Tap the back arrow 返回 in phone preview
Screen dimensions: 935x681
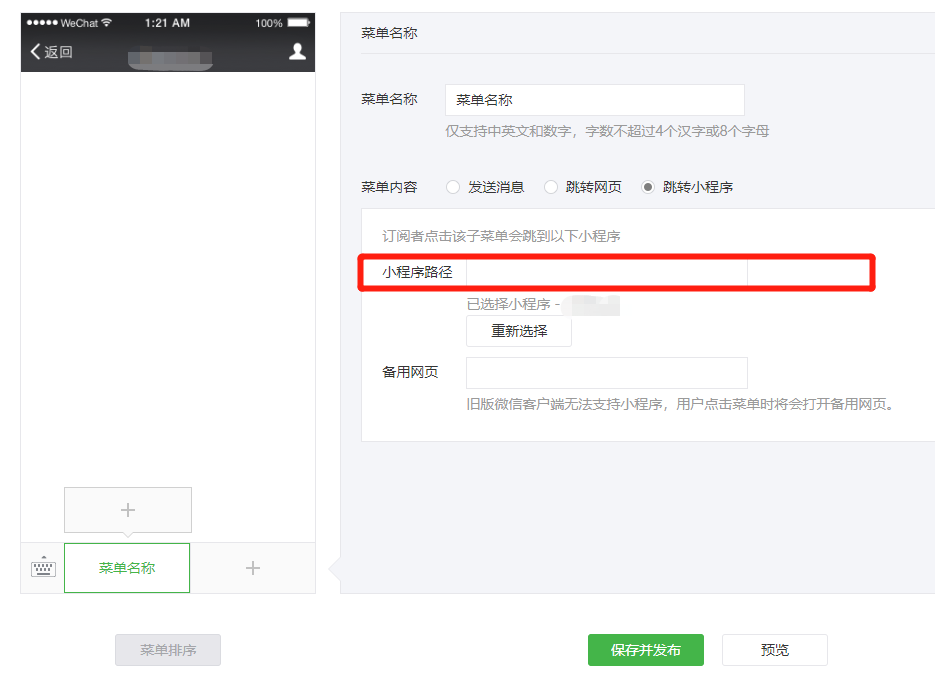pos(51,52)
